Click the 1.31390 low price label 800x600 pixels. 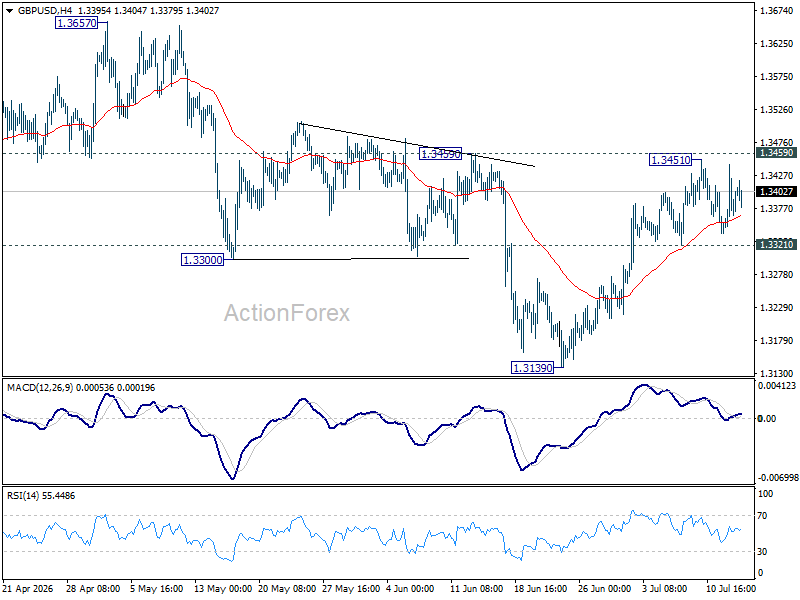[x=532, y=368]
